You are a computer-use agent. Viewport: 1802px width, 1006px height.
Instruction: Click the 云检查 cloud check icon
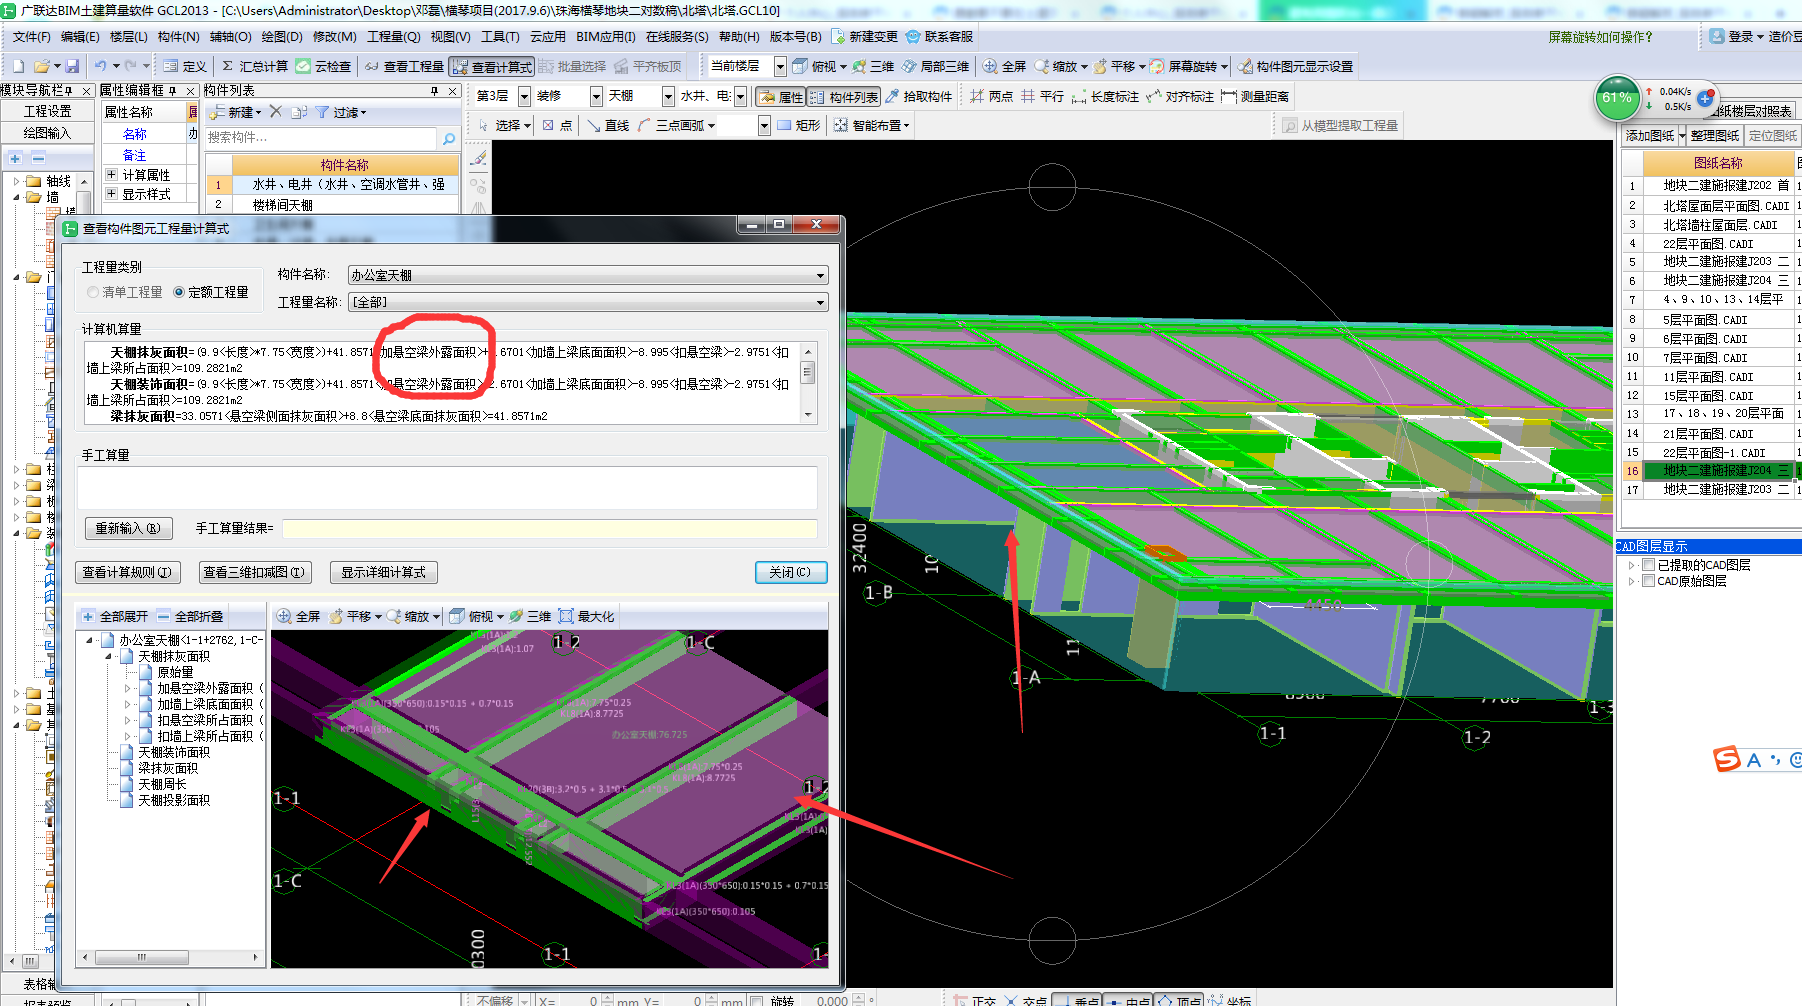(x=303, y=66)
